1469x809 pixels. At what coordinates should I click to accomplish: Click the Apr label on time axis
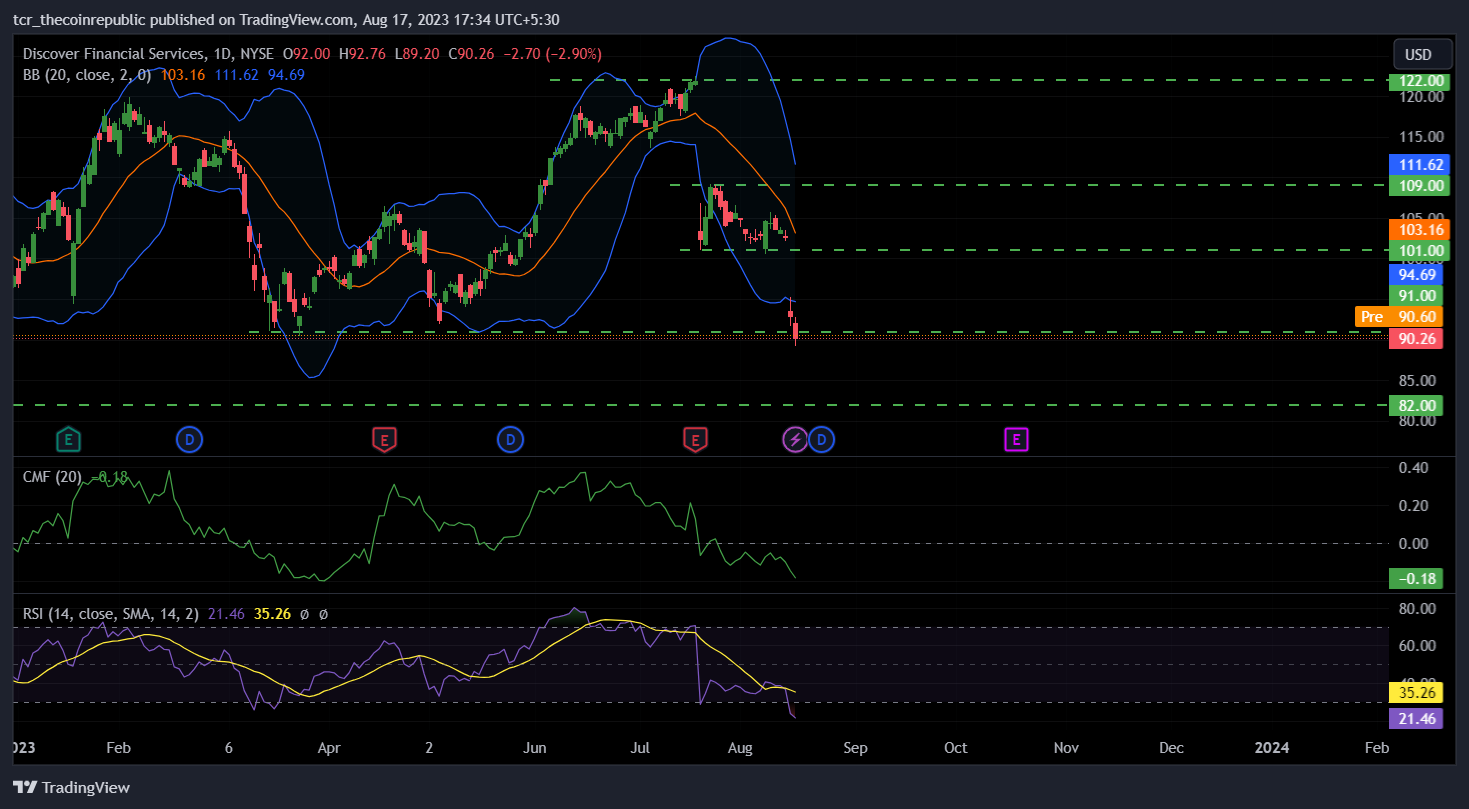coord(328,747)
